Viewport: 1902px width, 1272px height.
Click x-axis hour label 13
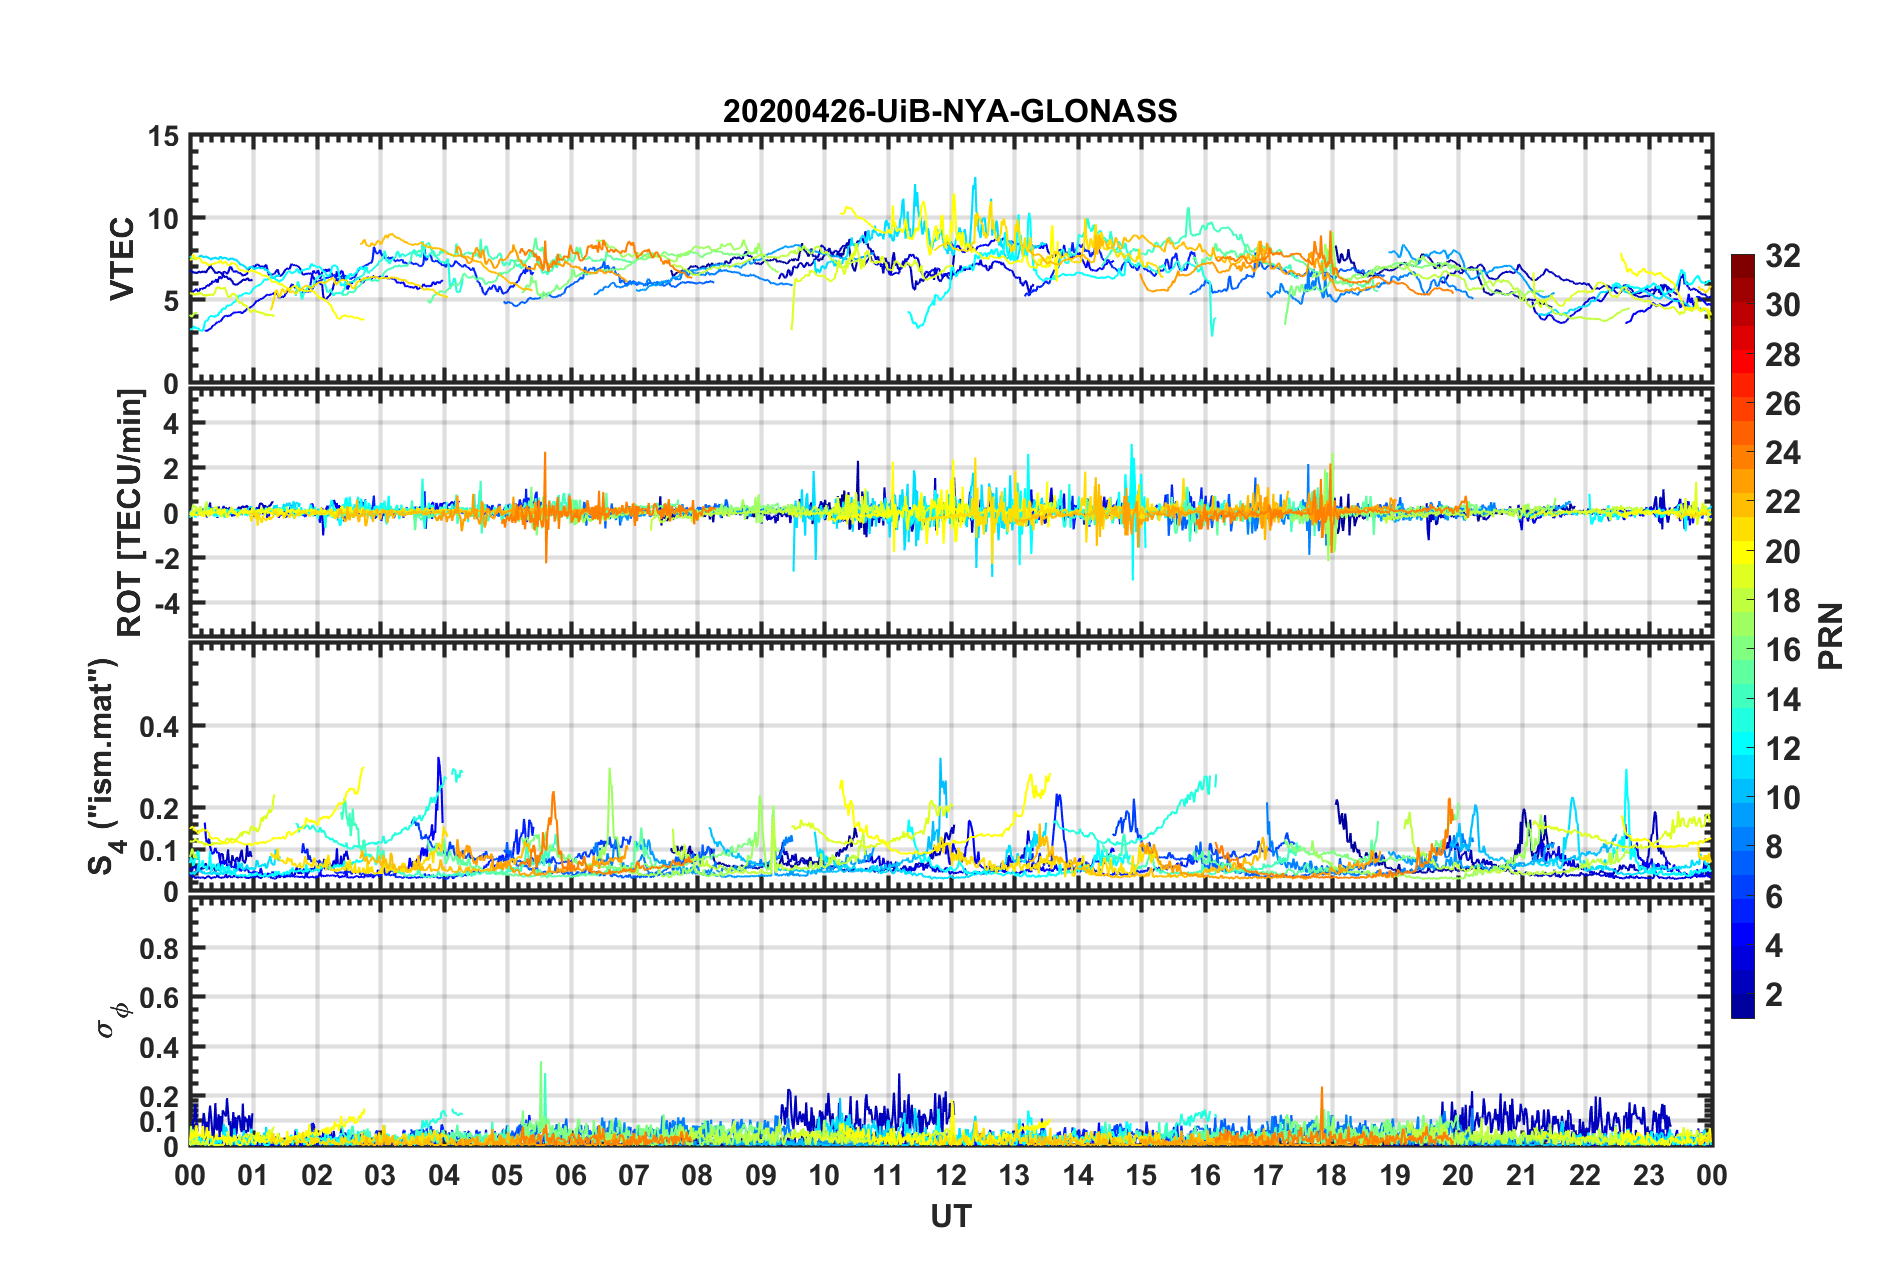tap(1014, 1175)
